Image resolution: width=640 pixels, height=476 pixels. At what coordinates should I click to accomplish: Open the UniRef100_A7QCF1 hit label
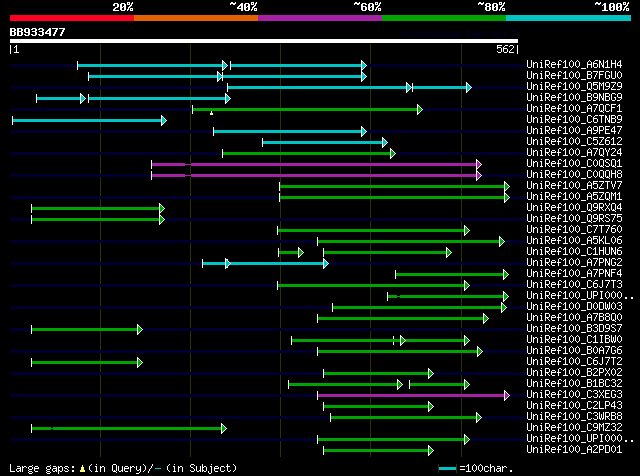574,109
